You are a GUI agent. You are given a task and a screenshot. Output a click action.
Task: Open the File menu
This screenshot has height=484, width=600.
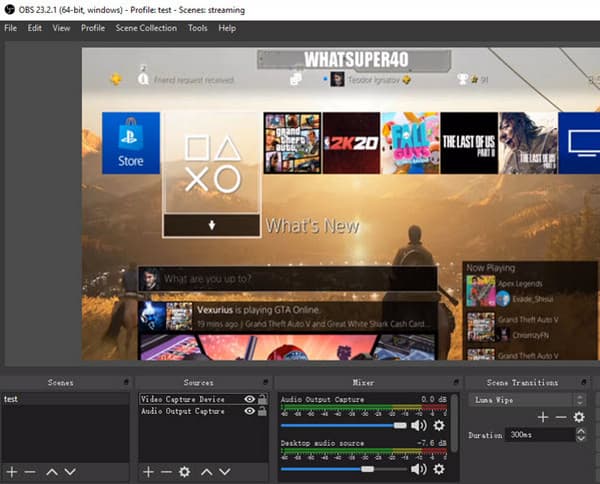click(x=10, y=28)
